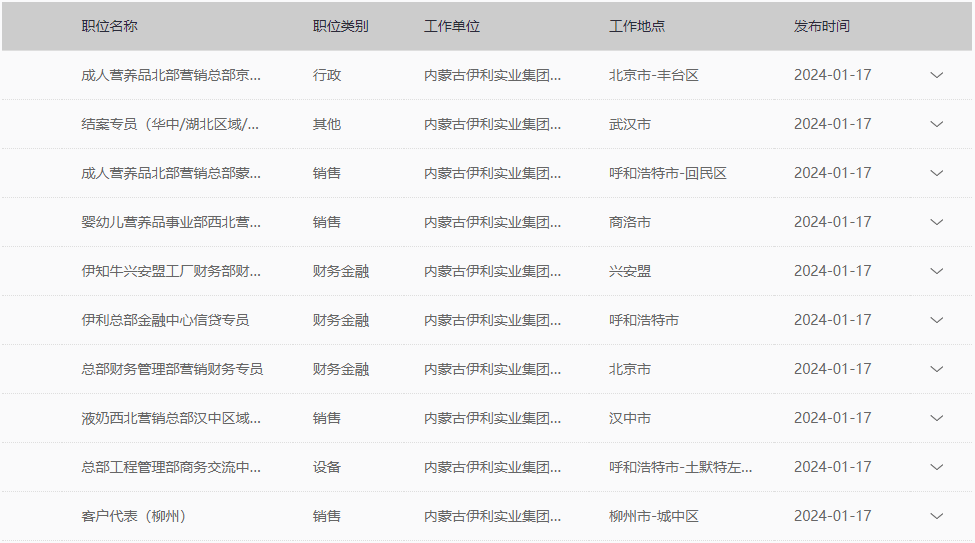Expand the 结案专员 row chevron
Viewport: 975px width, 543px height.
[936, 124]
